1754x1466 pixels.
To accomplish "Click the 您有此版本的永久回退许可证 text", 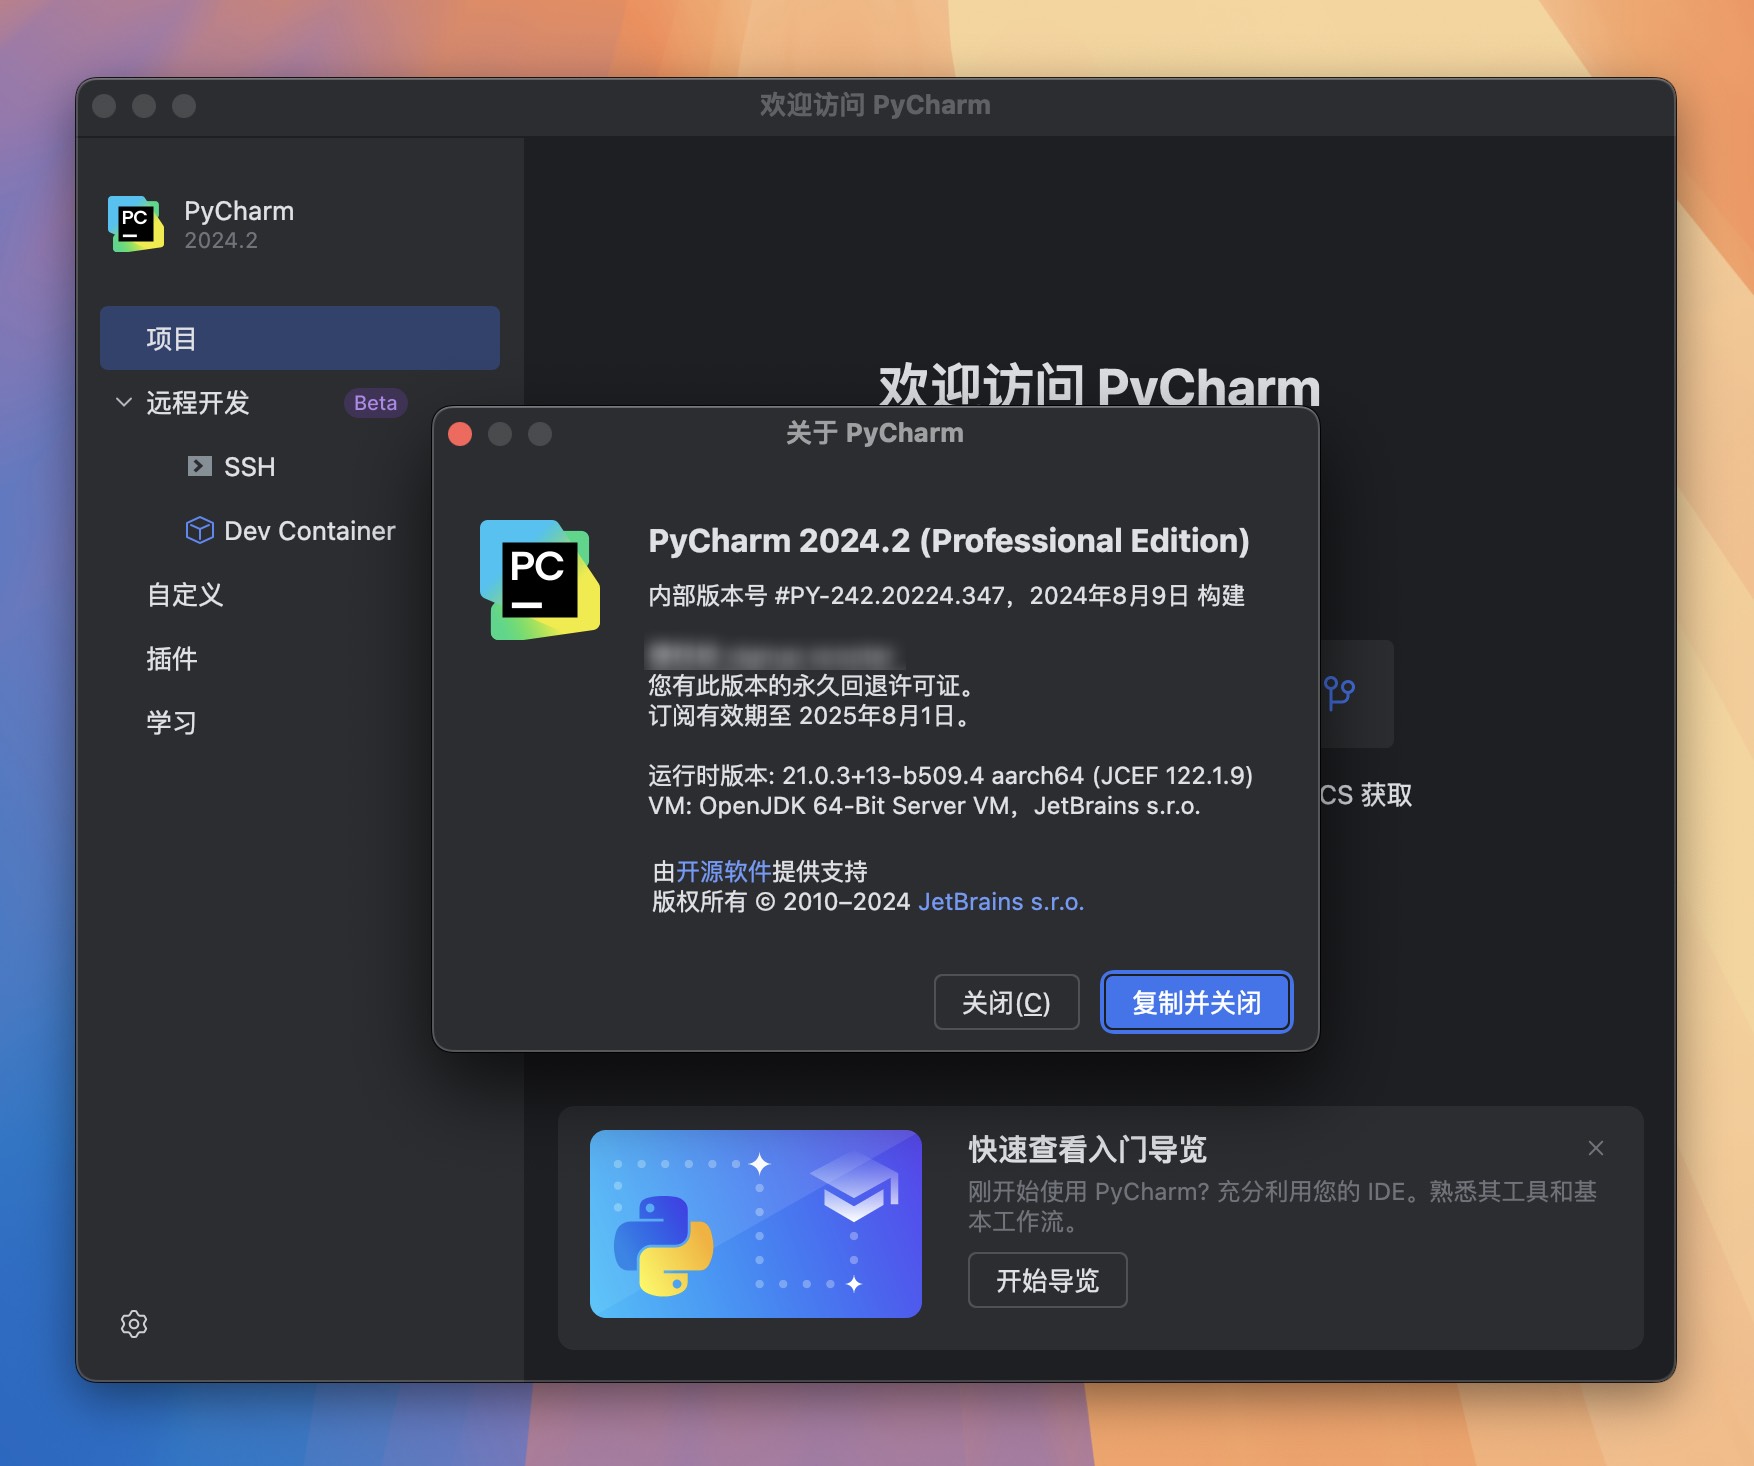I will pos(812,686).
